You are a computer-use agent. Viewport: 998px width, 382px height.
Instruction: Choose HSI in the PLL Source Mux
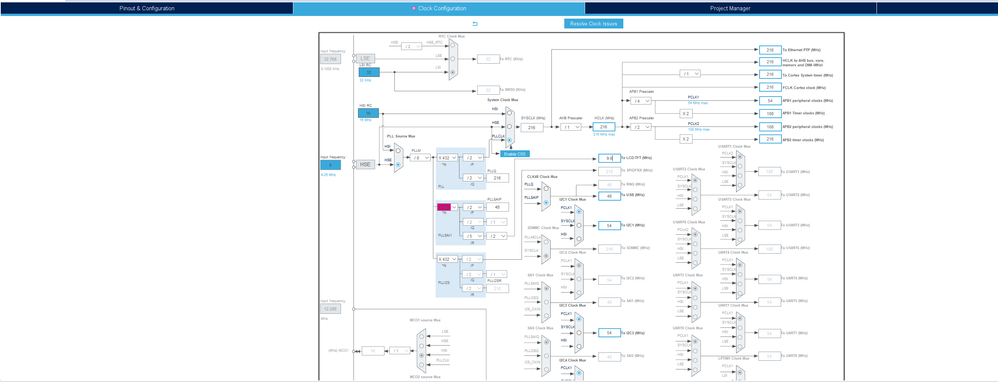(398, 151)
